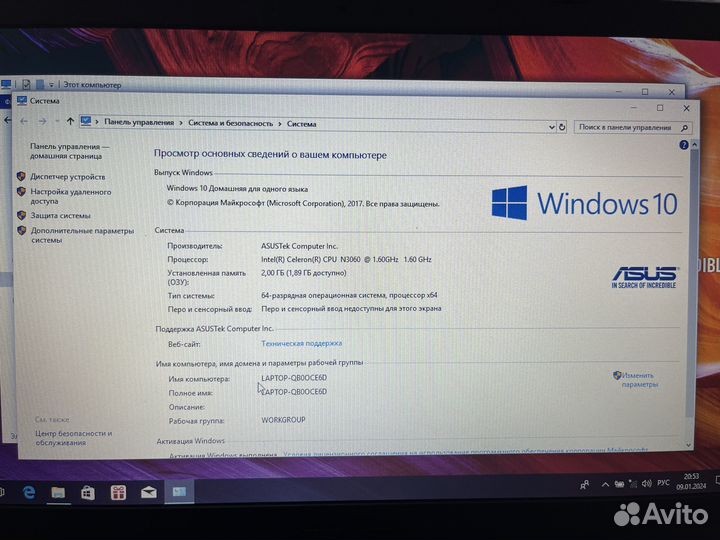Click the Техническая поддержка website link

(x=301, y=343)
